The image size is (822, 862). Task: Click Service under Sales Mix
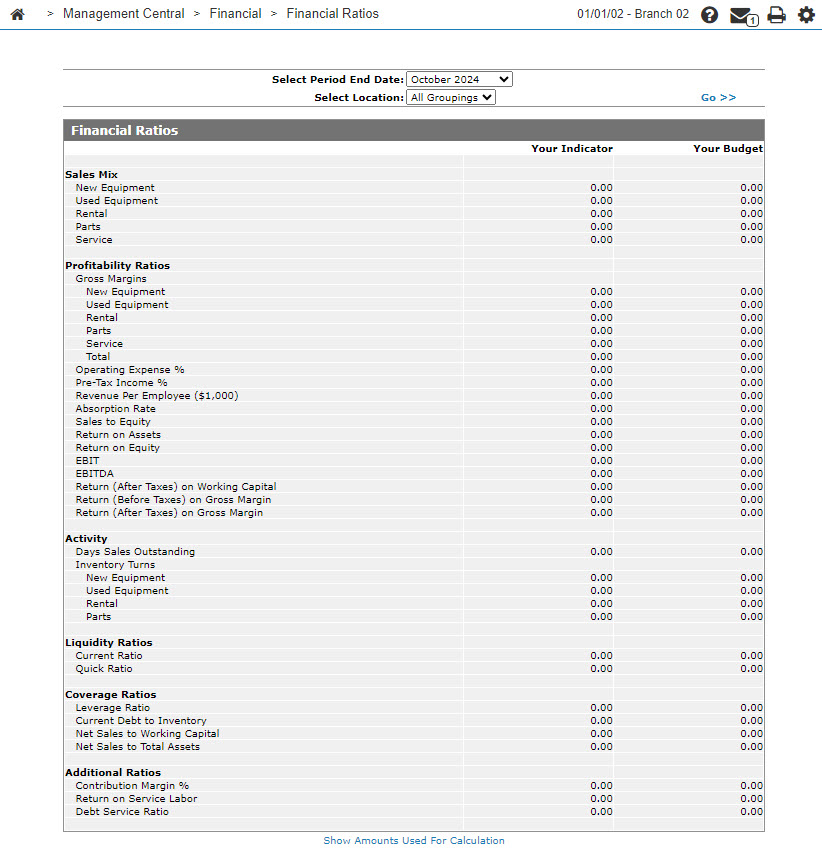pyautogui.click(x=94, y=240)
